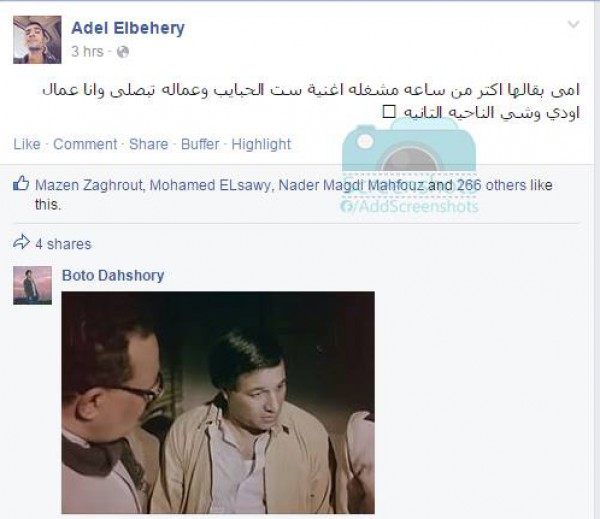Click the Buffer link
600x519 pixels.
[200, 144]
